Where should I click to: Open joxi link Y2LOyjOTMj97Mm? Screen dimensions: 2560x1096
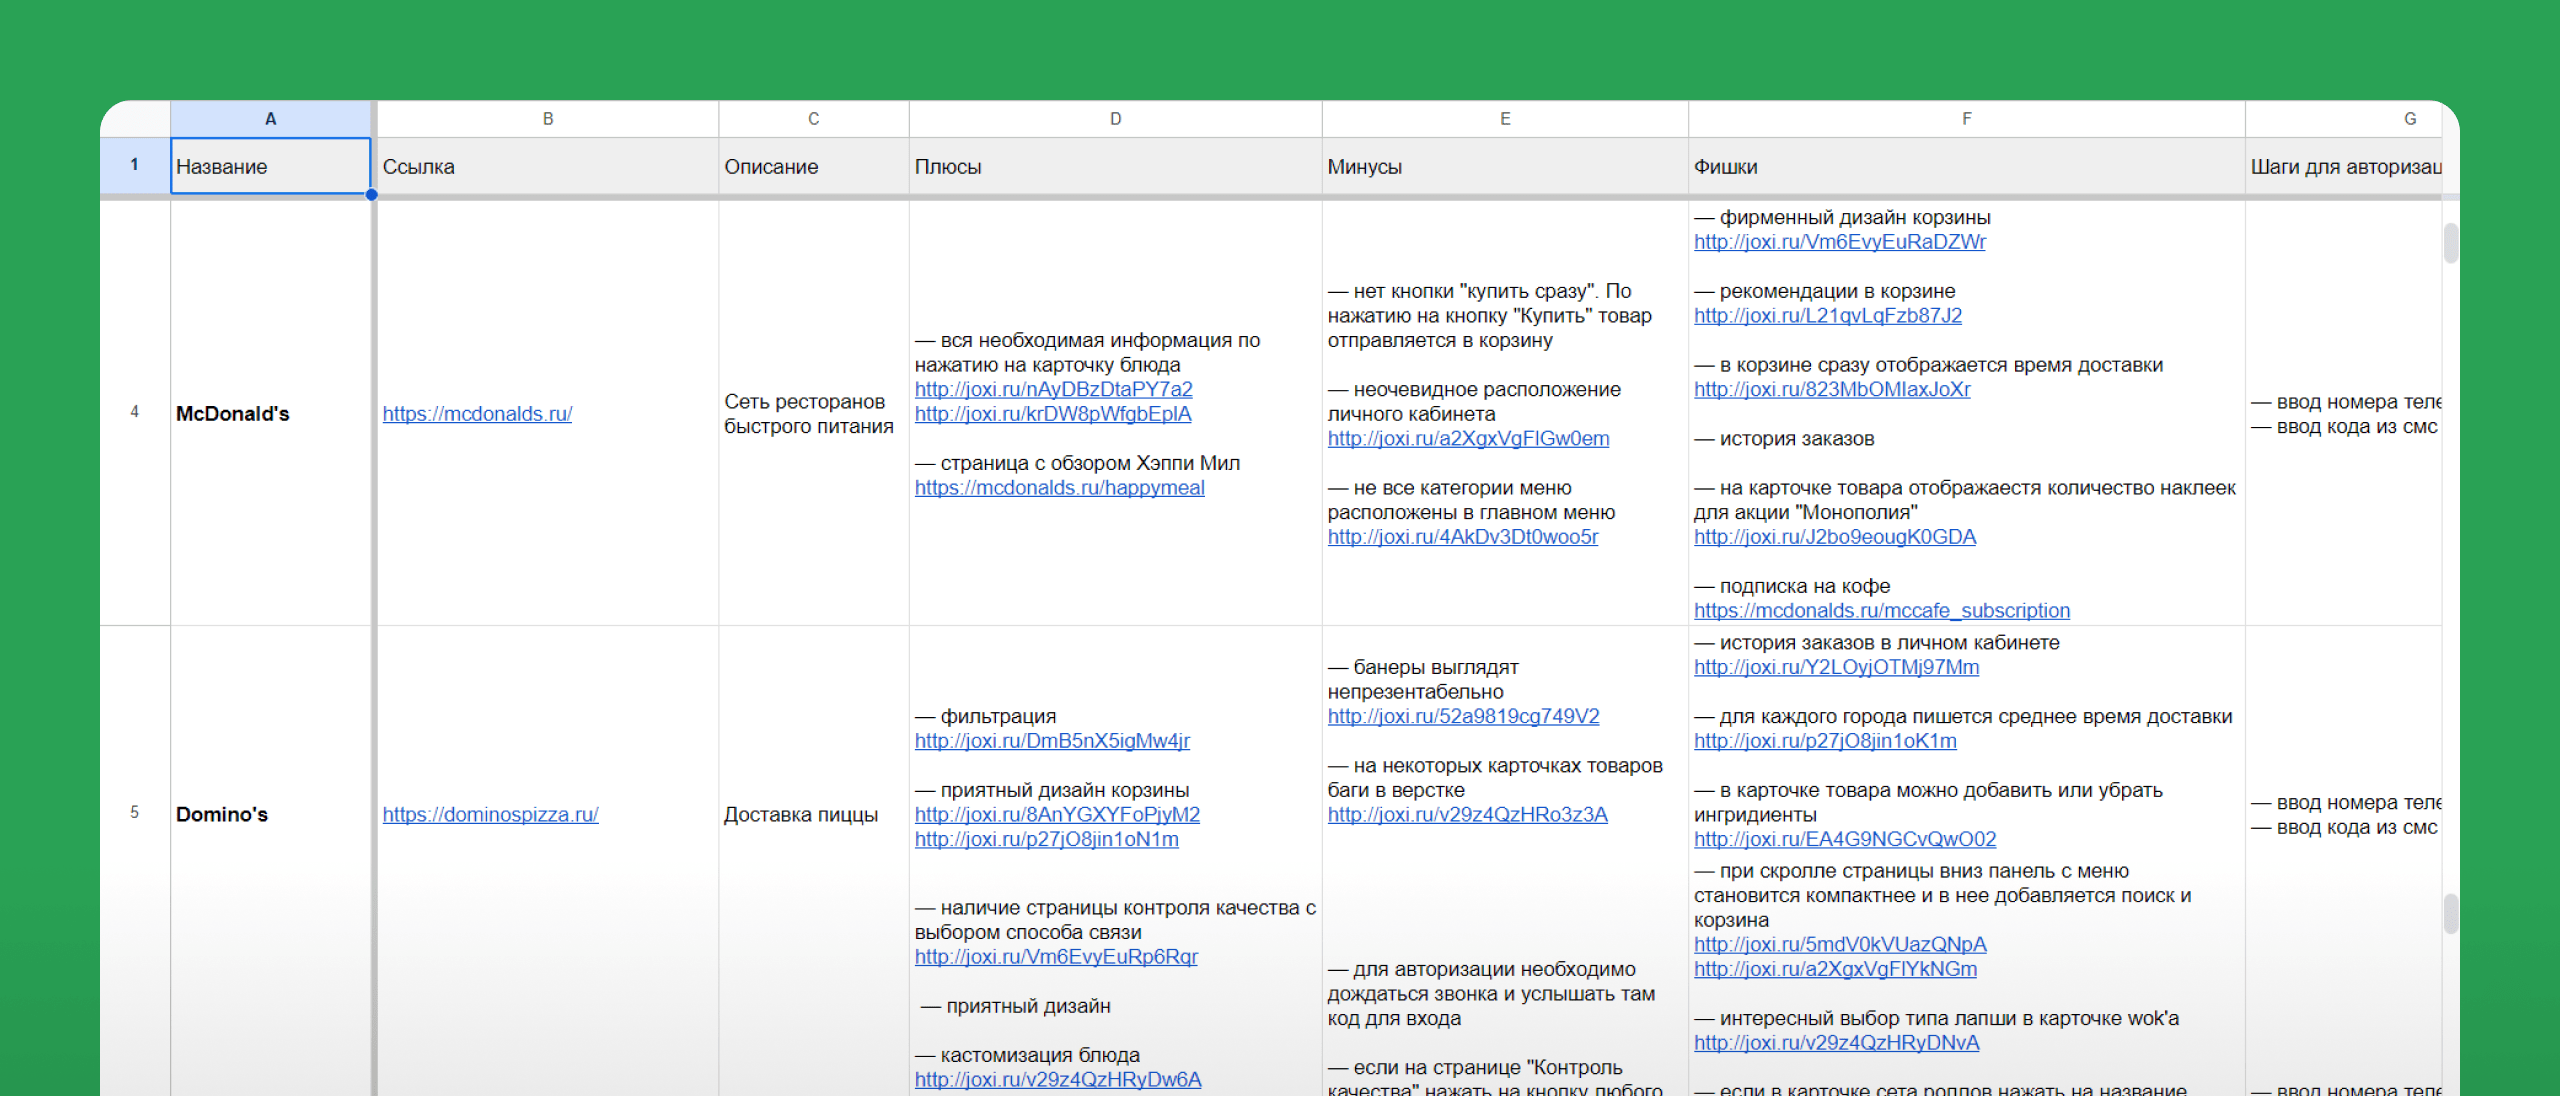coord(1836,667)
